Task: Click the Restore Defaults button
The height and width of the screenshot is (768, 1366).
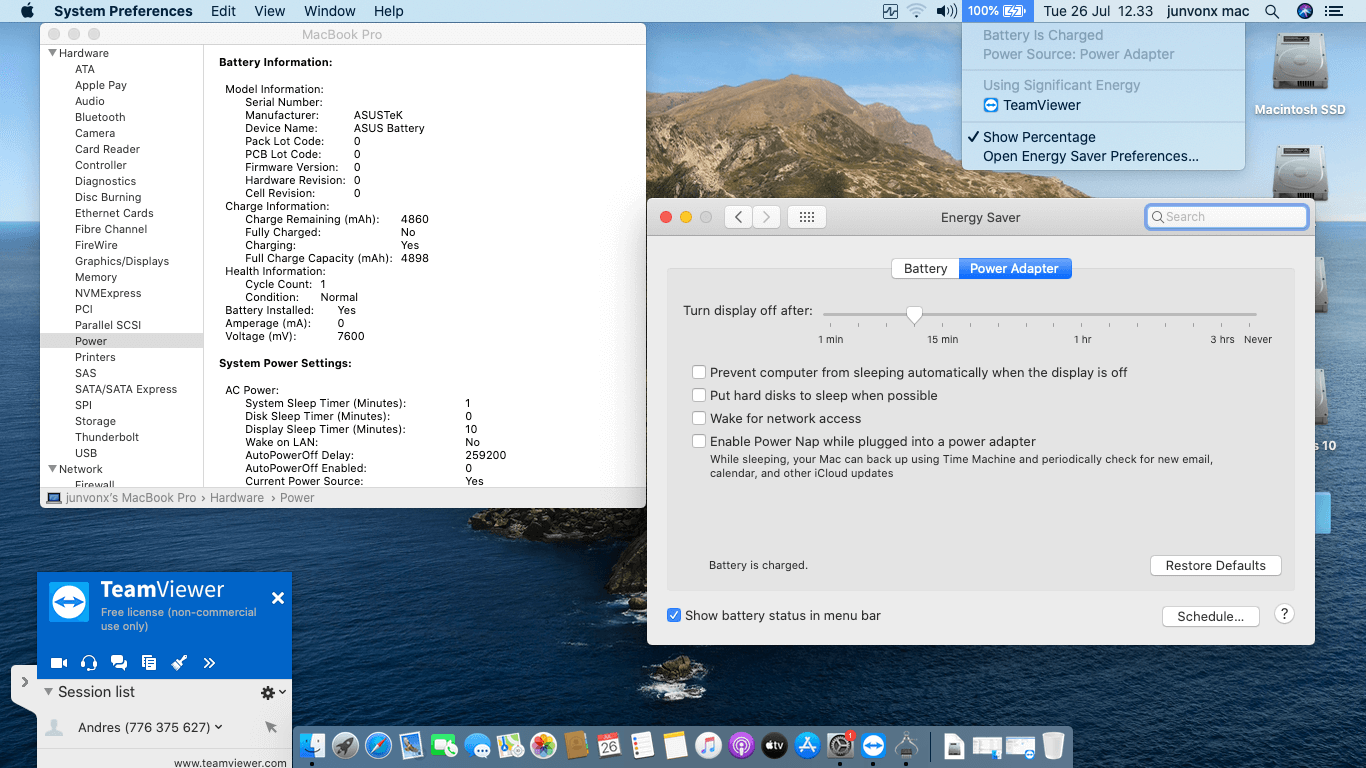Action: point(1215,565)
